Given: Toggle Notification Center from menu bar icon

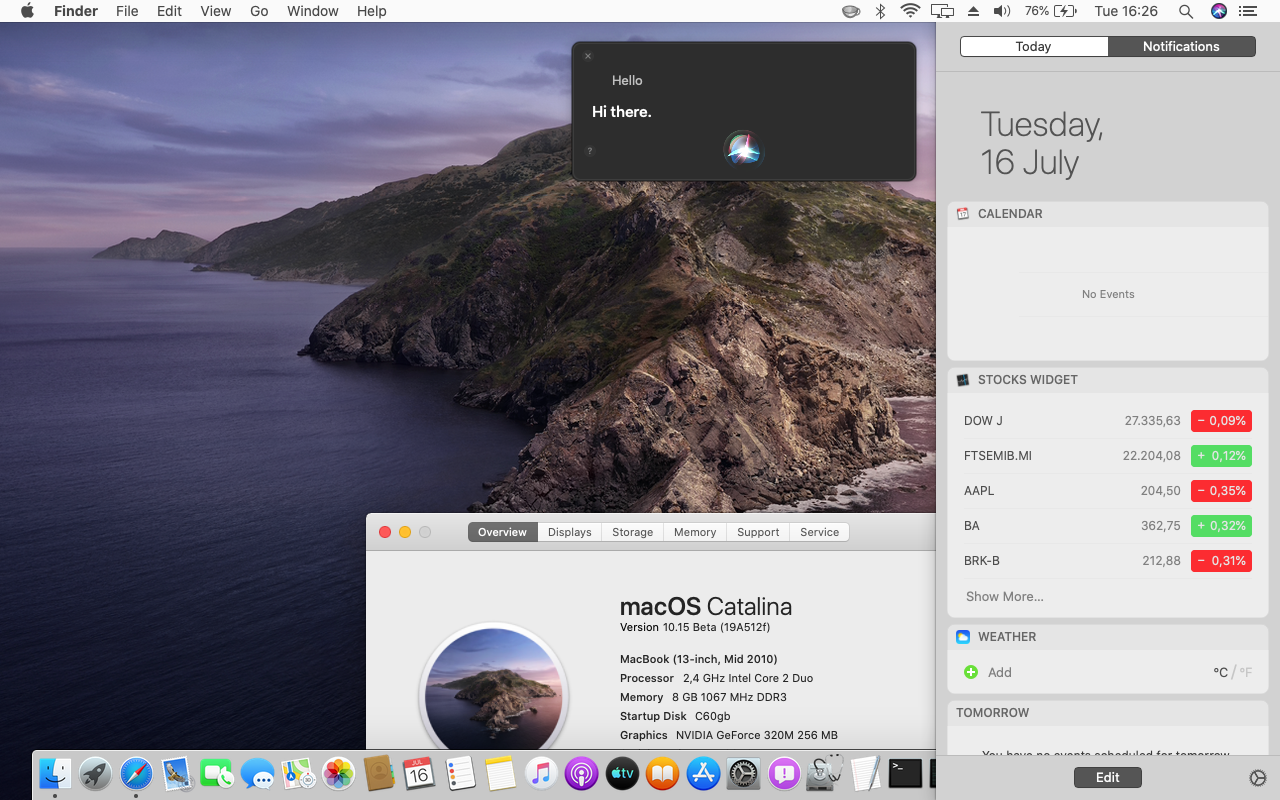Looking at the screenshot, I should [x=1247, y=11].
